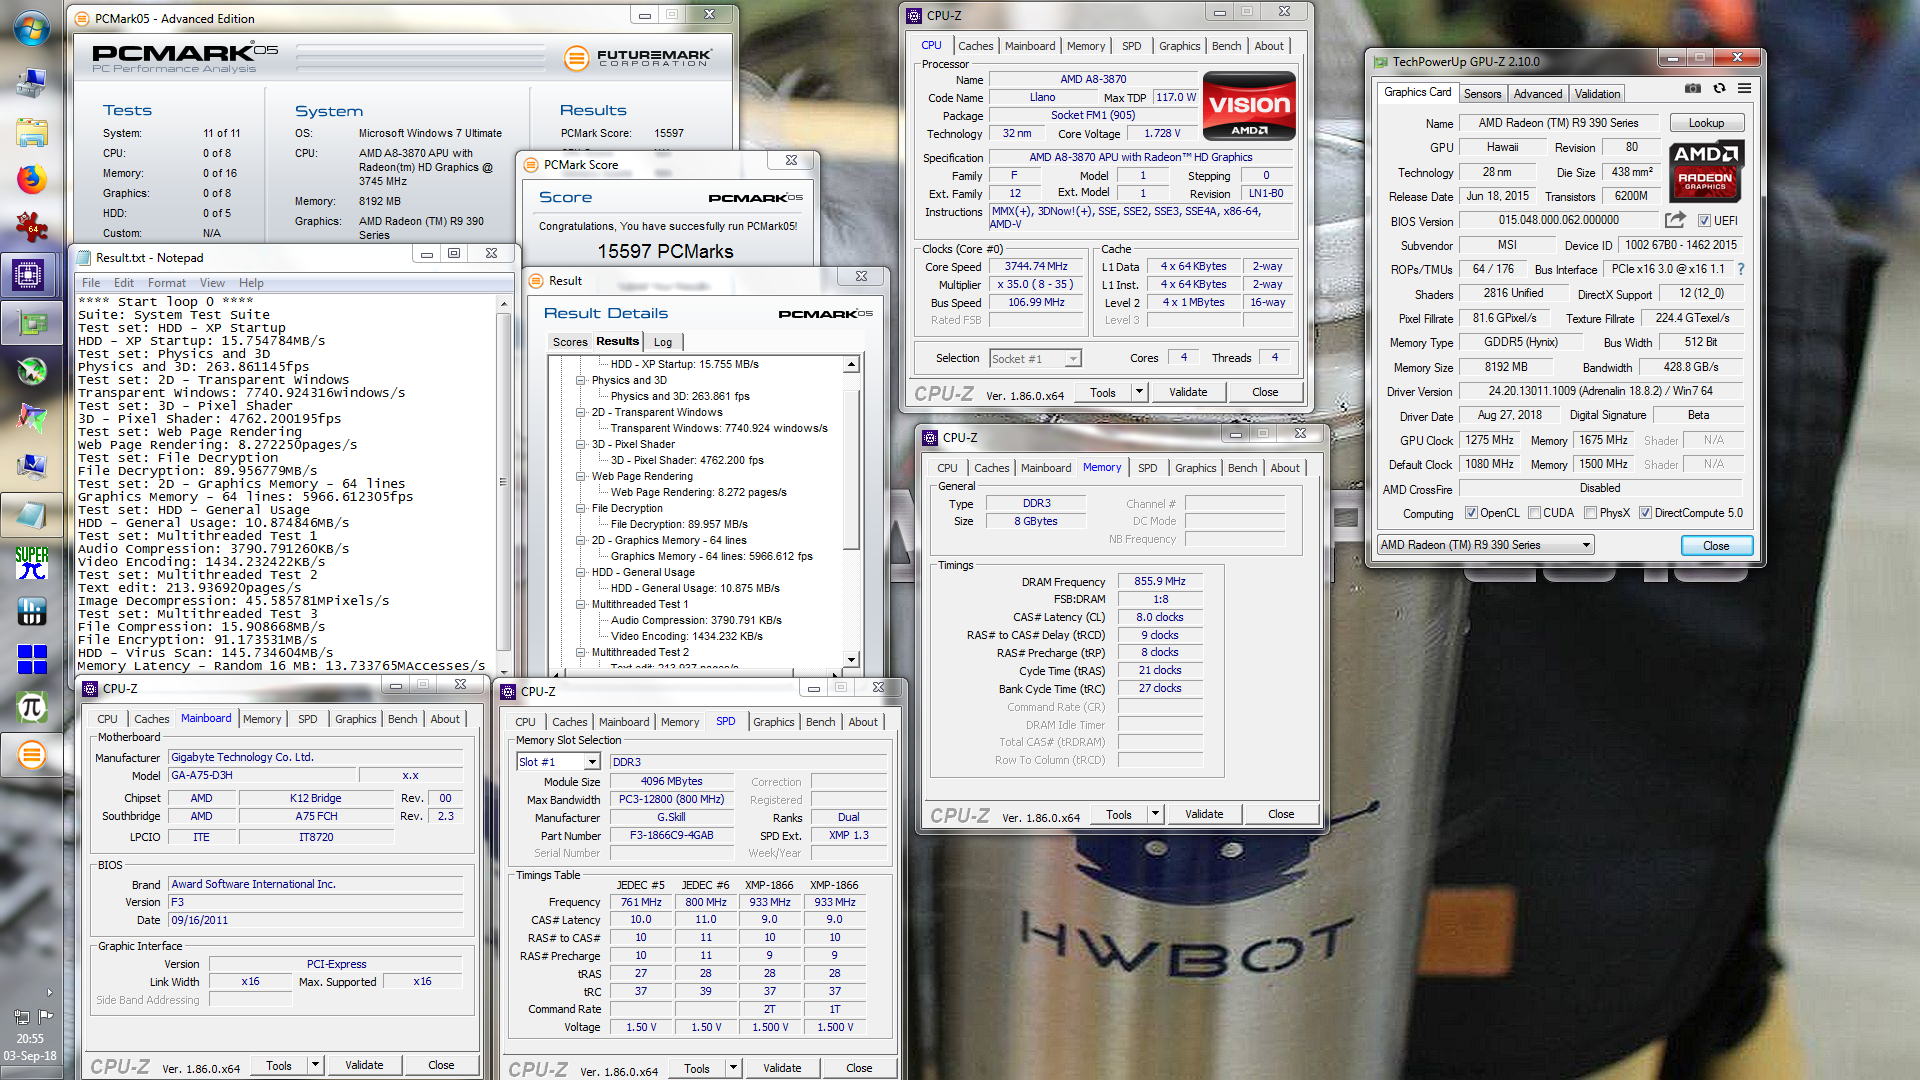1920x1080 pixels.
Task: Click the dark bar-chart taskbar icon
Action: (32, 611)
